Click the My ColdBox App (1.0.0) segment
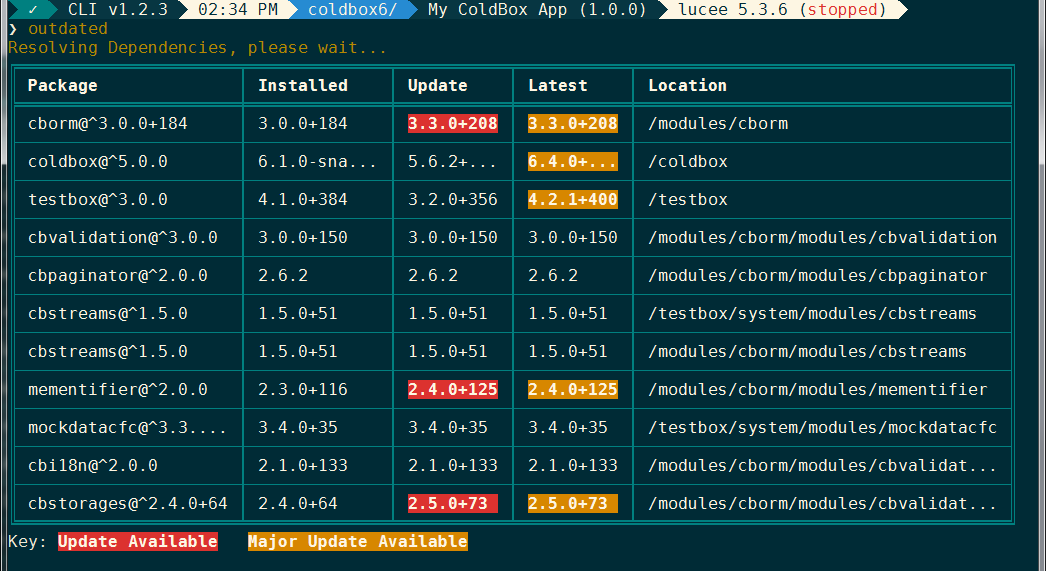 [x=511, y=10]
